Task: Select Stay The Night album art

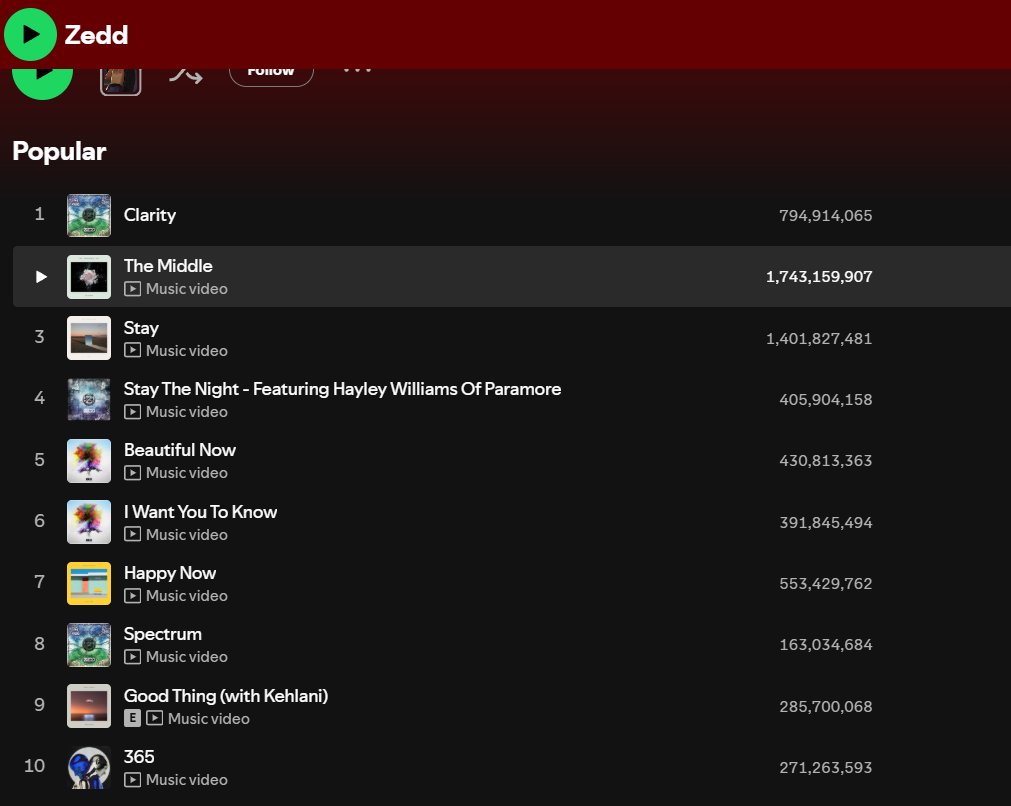Action: 89,399
